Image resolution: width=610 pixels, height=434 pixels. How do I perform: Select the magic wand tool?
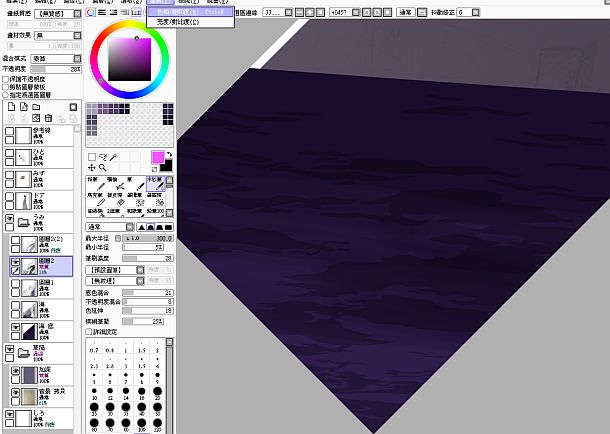coord(113,157)
